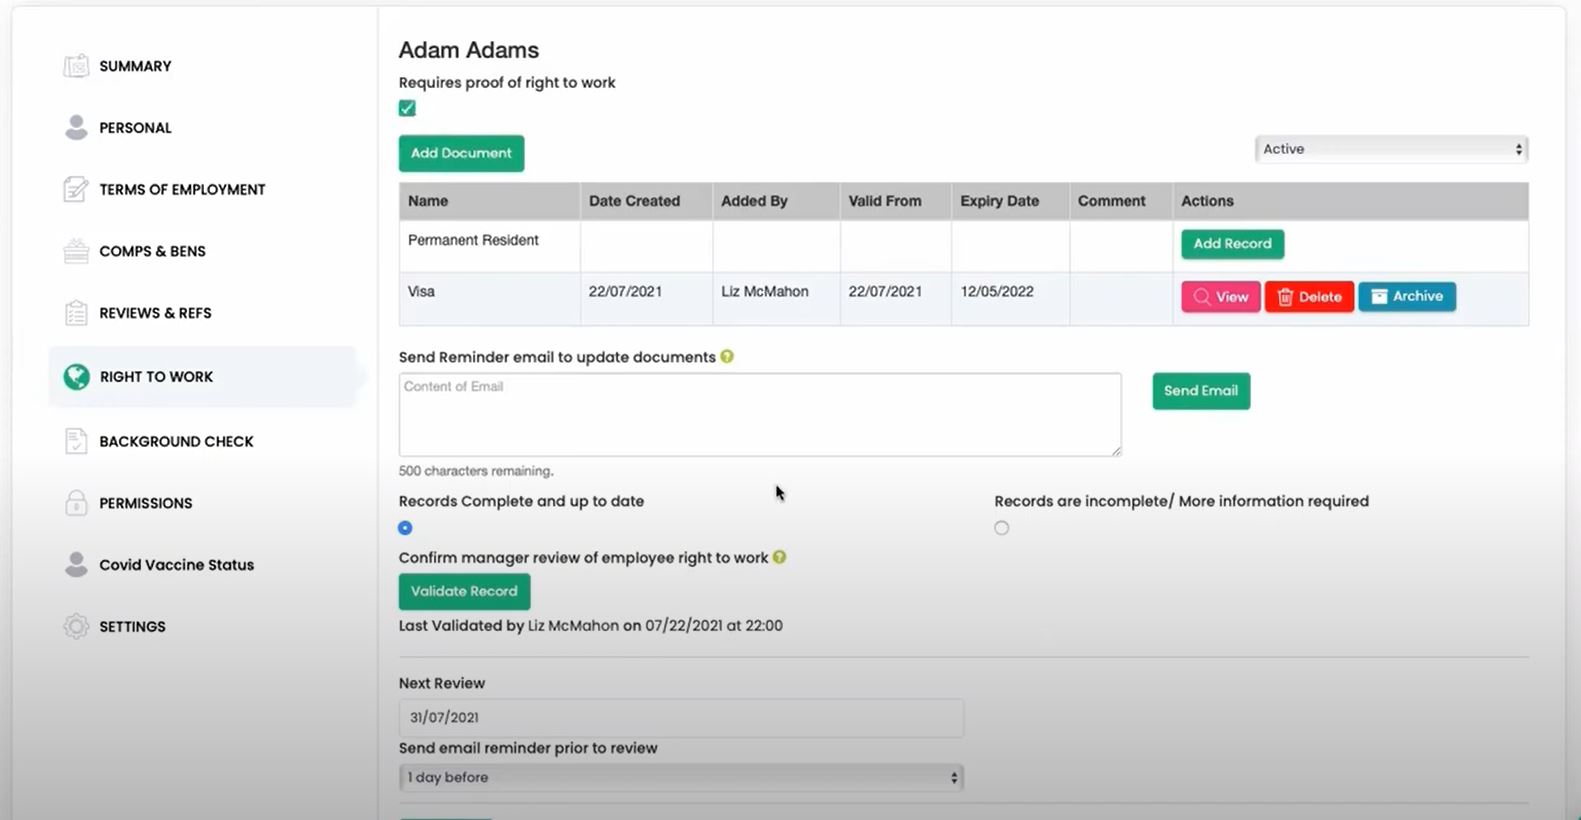
Task: Click the Last Validated by status line
Action: [591, 626]
